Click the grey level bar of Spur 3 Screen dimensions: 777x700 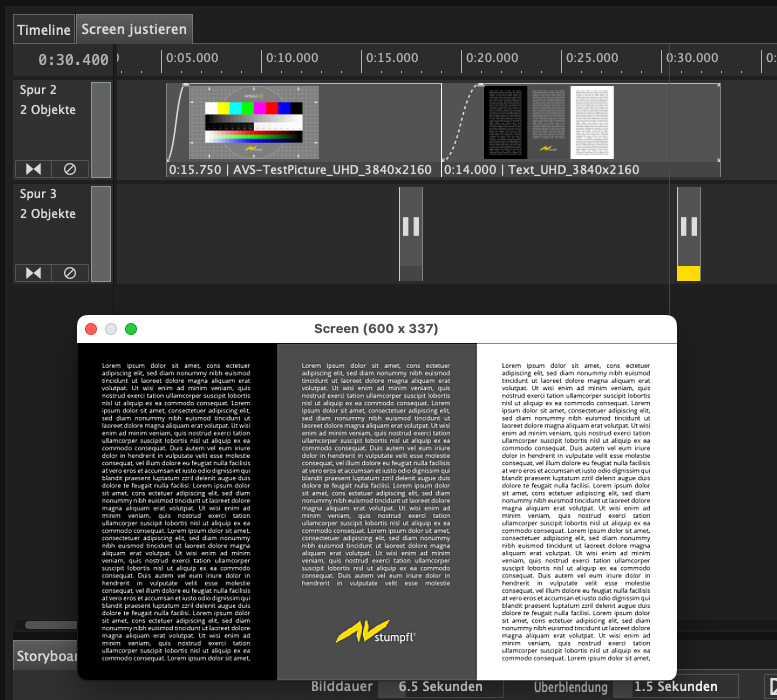(x=101, y=234)
